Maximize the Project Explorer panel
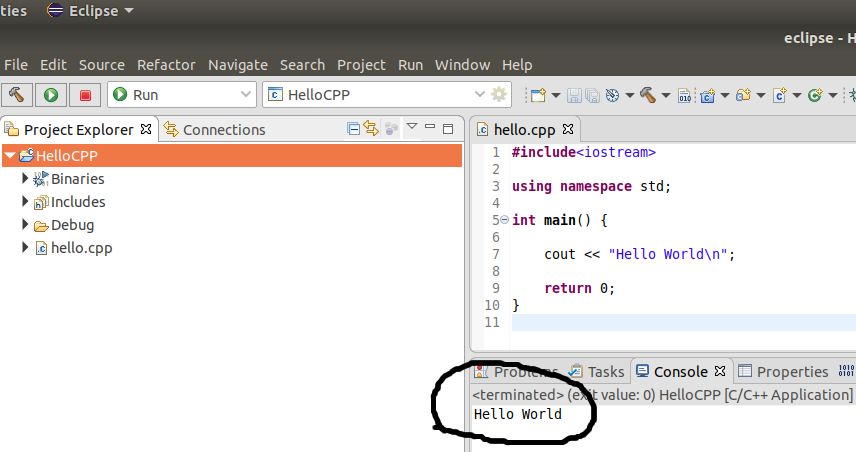The width and height of the screenshot is (856, 452). (448, 129)
